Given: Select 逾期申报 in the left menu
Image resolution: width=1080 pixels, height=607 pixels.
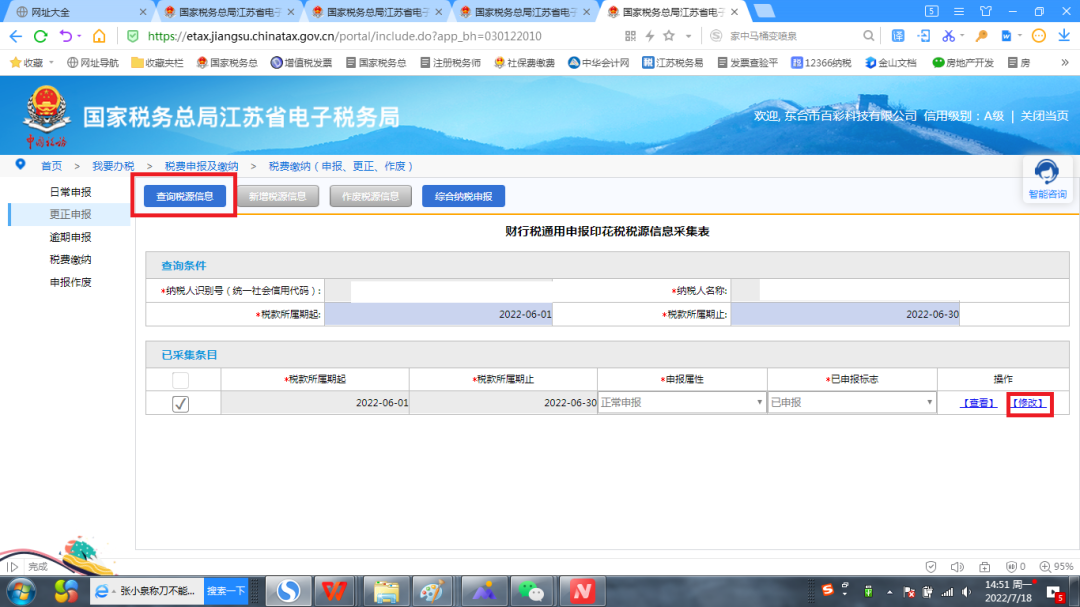Looking at the screenshot, I should click(x=70, y=237).
